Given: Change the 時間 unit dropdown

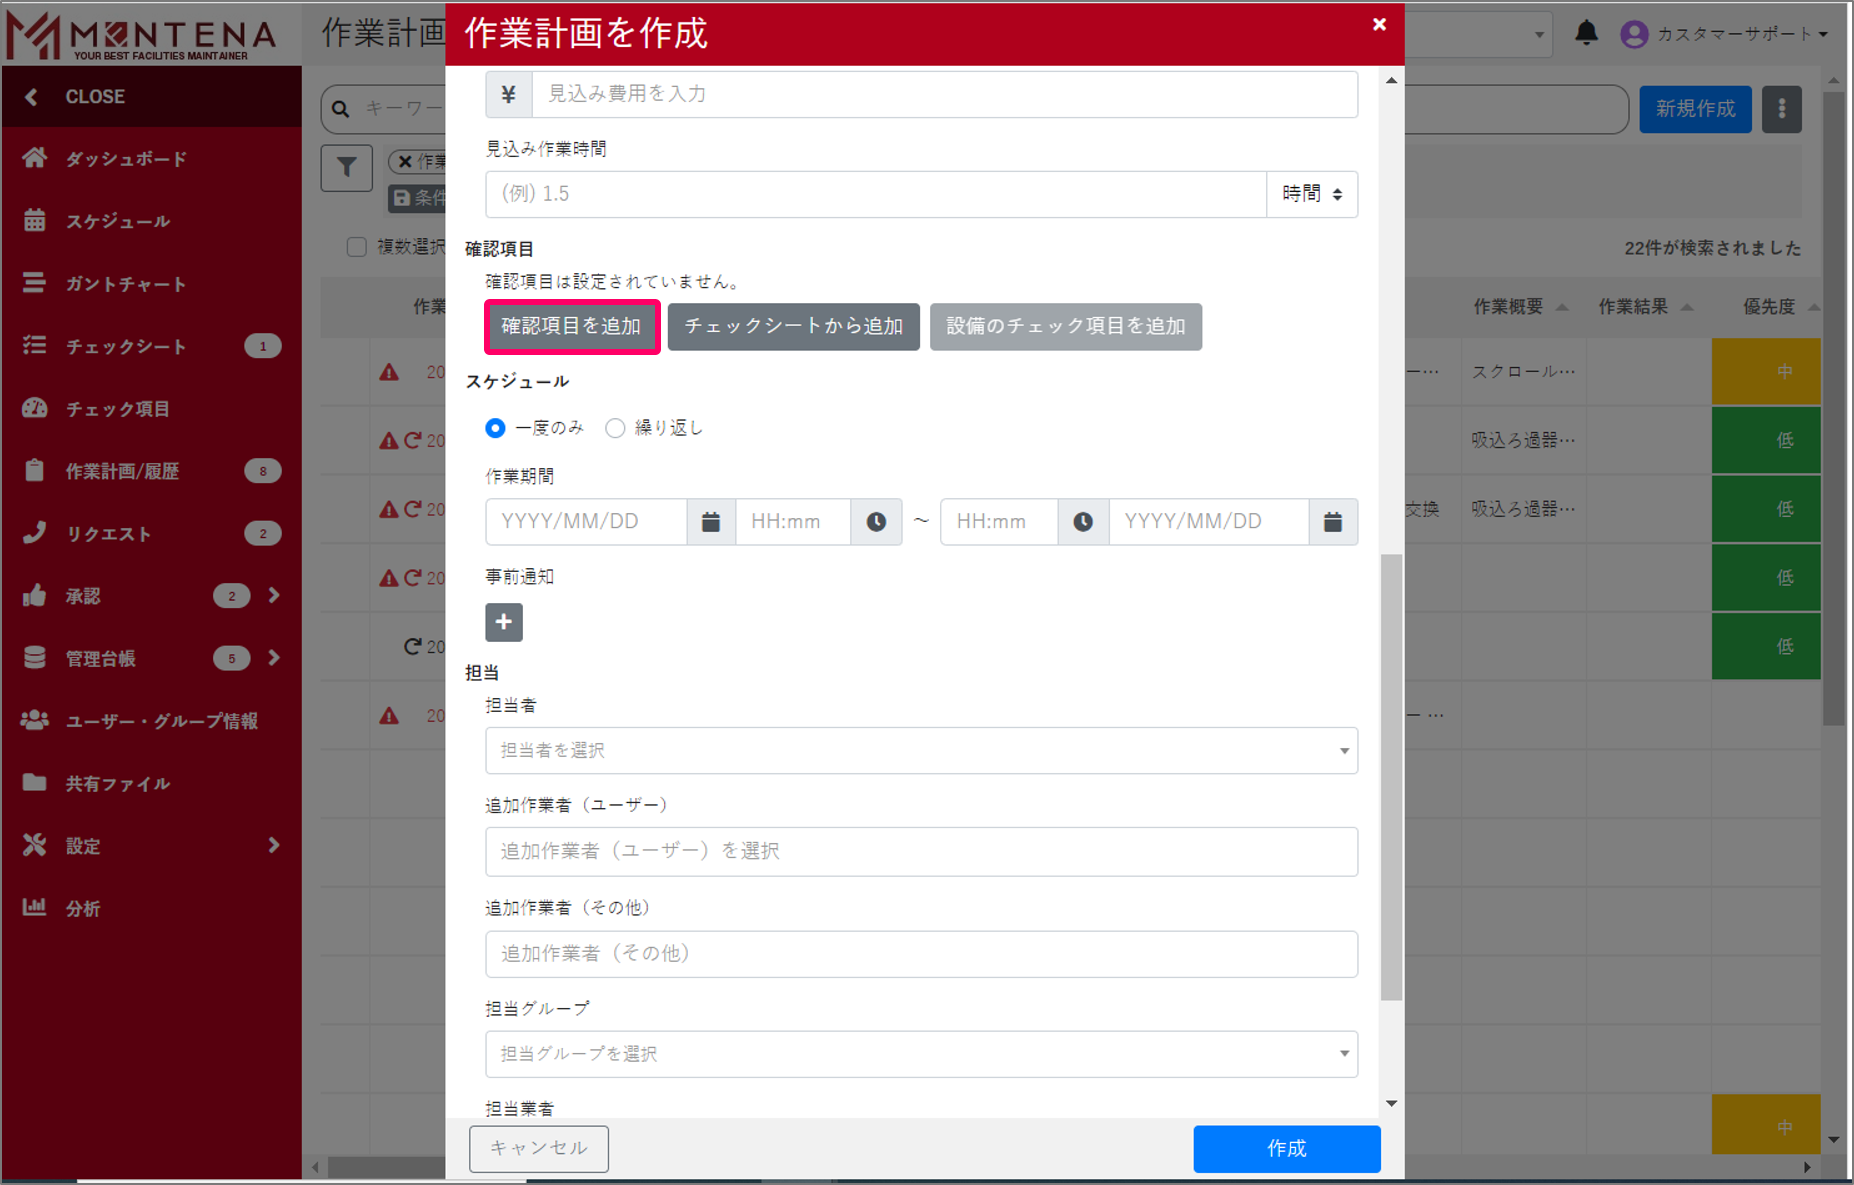Looking at the screenshot, I should 1311,194.
